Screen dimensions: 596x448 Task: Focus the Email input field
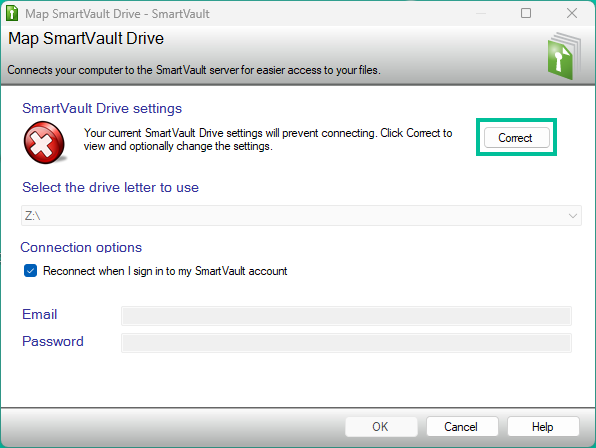click(346, 316)
